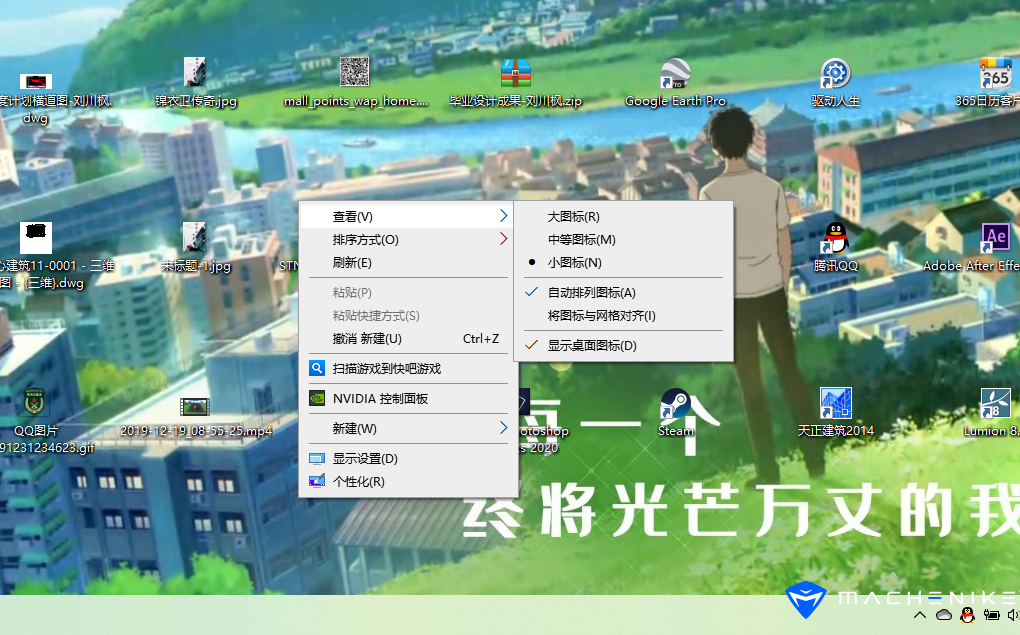This screenshot has width=1020, height=635.
Task: Enable 将图标与网格对齐(I)
Action: pyautogui.click(x=623, y=316)
